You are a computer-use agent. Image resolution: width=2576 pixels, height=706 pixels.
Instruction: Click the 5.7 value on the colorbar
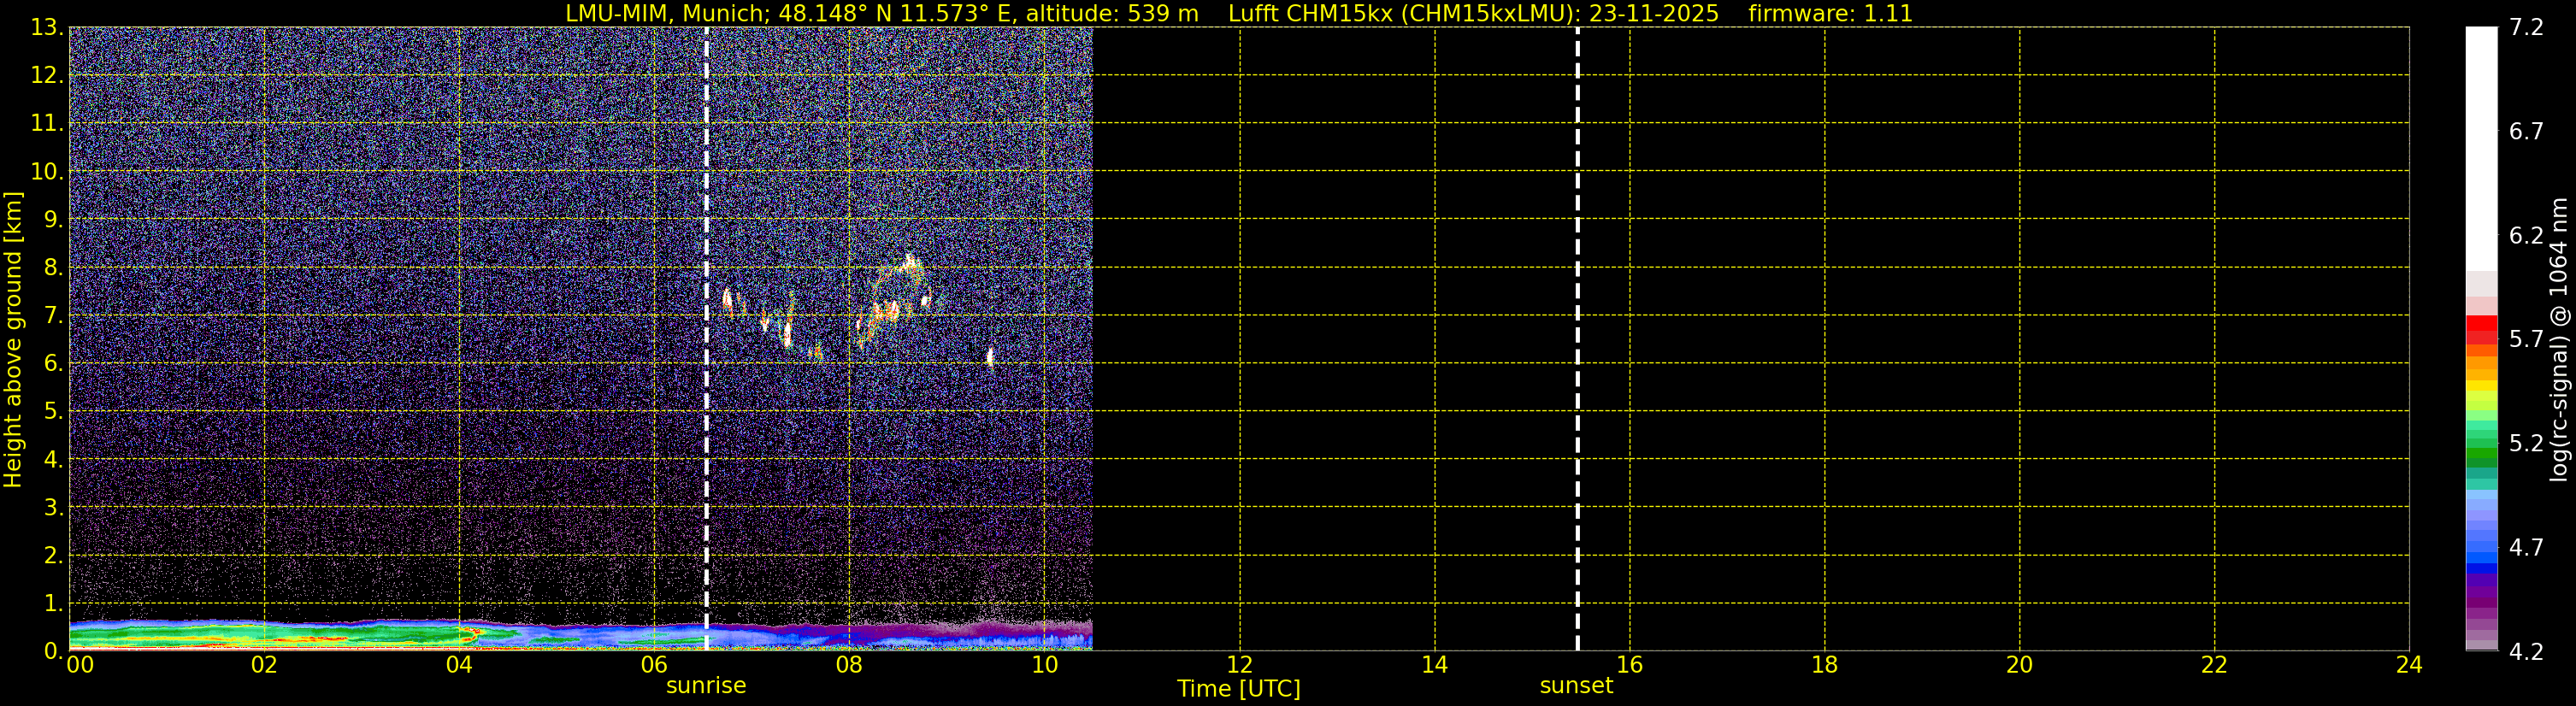click(2526, 339)
